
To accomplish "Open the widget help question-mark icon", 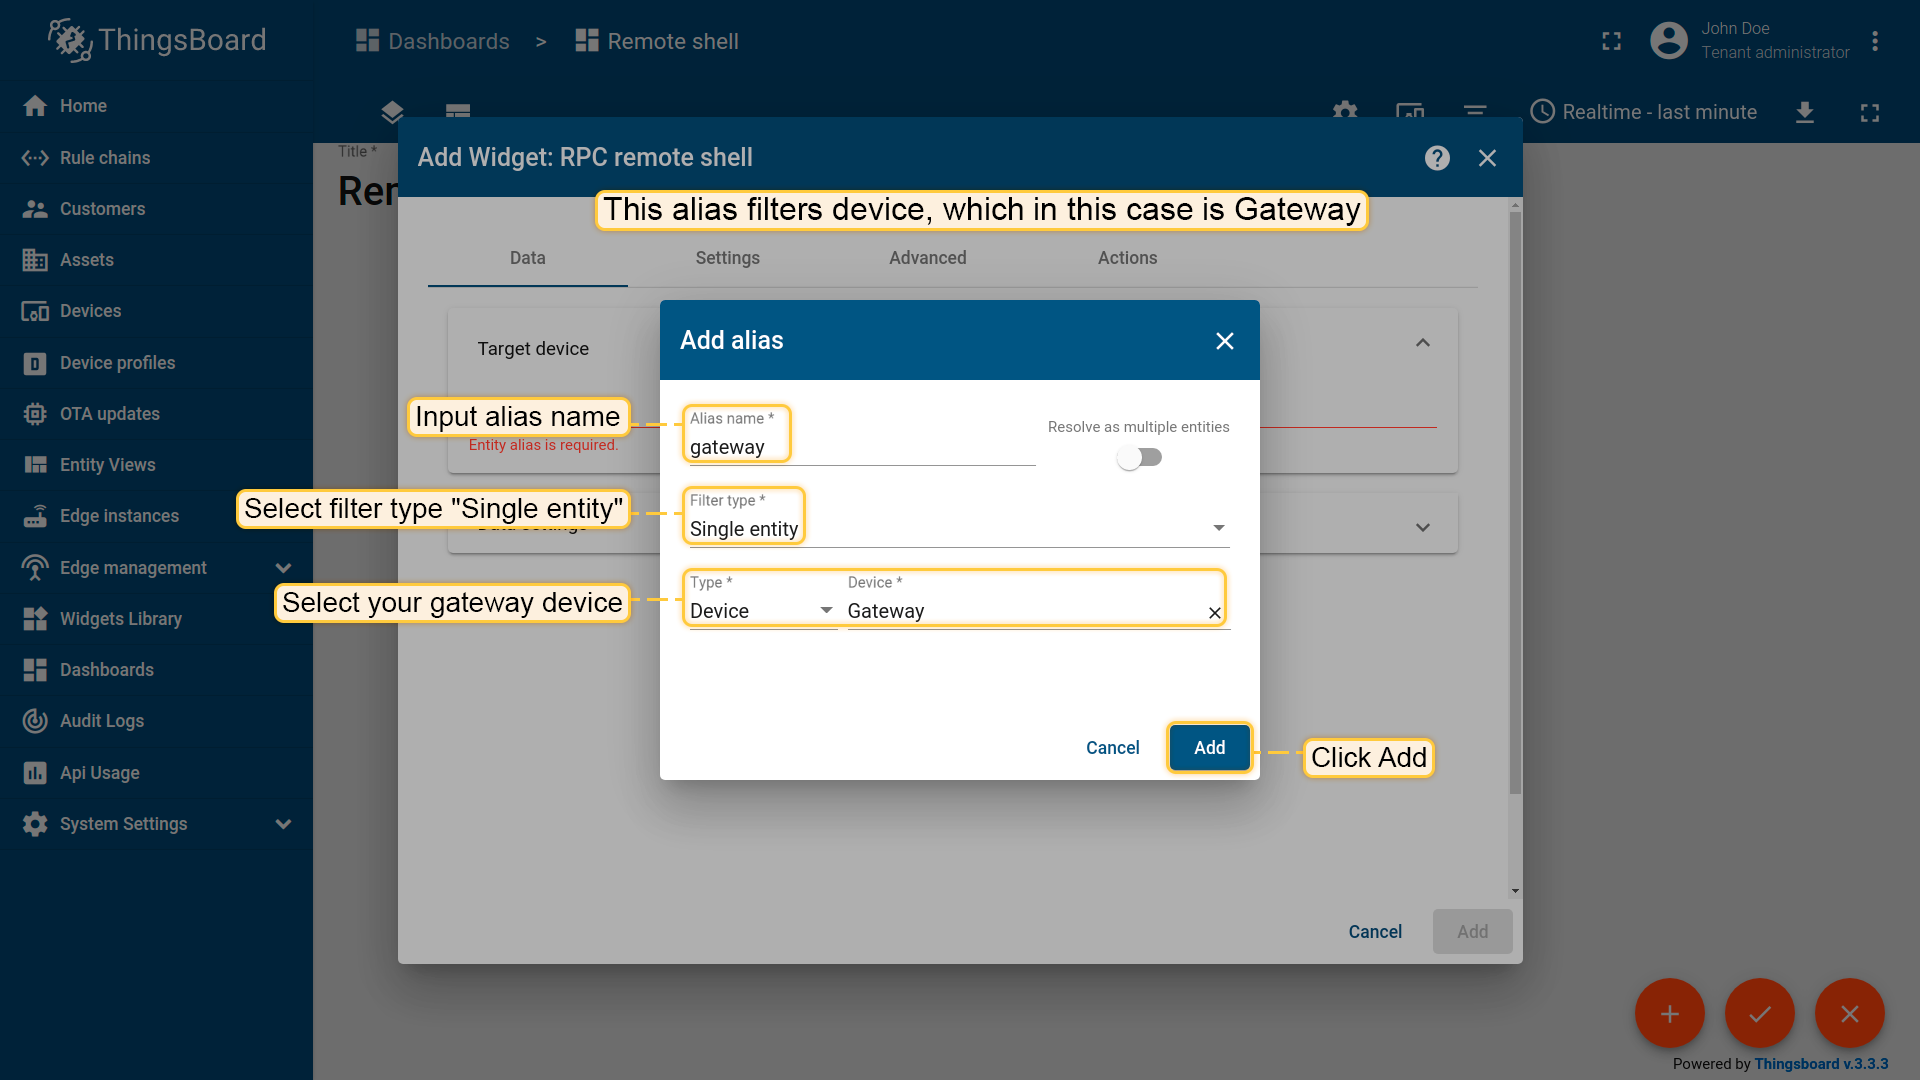I will point(1437,158).
